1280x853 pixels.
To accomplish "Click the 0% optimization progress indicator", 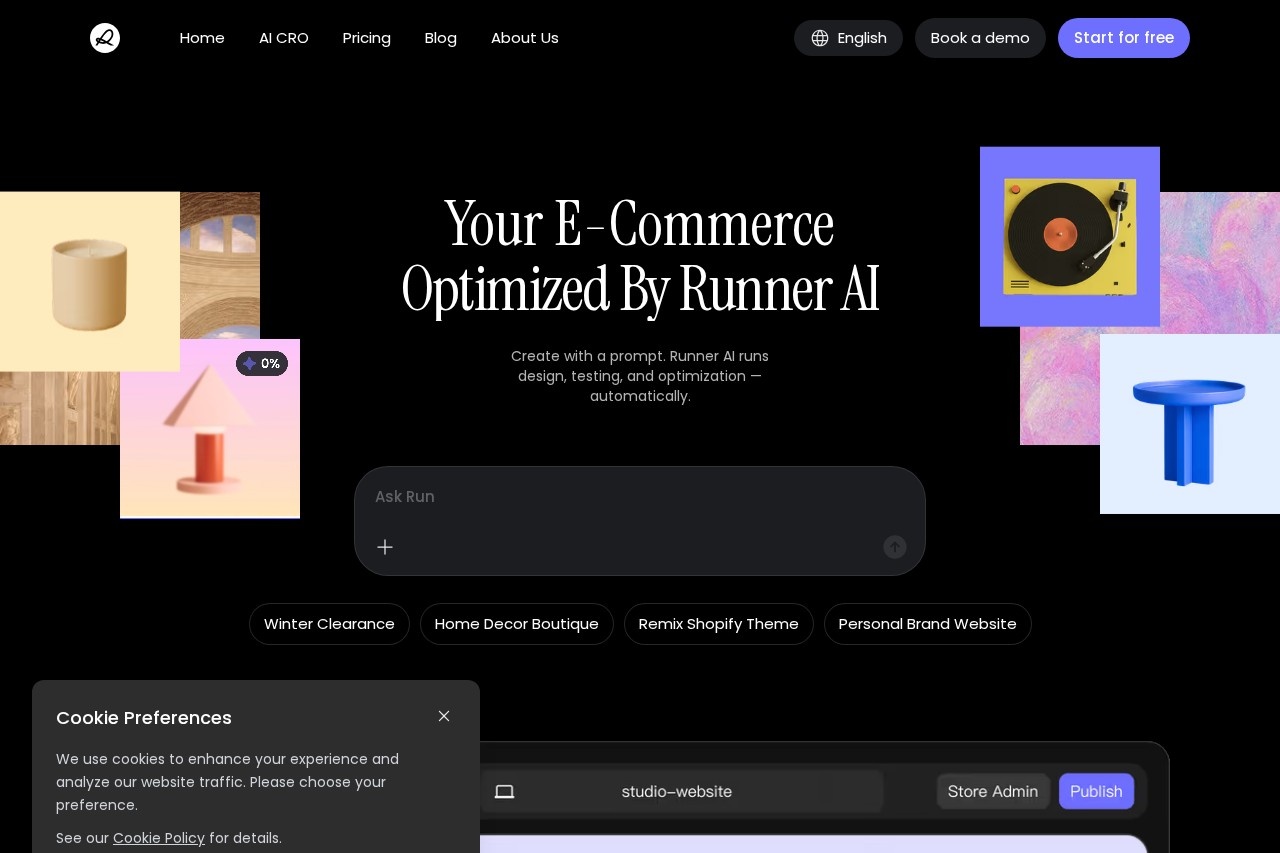I will [x=262, y=363].
